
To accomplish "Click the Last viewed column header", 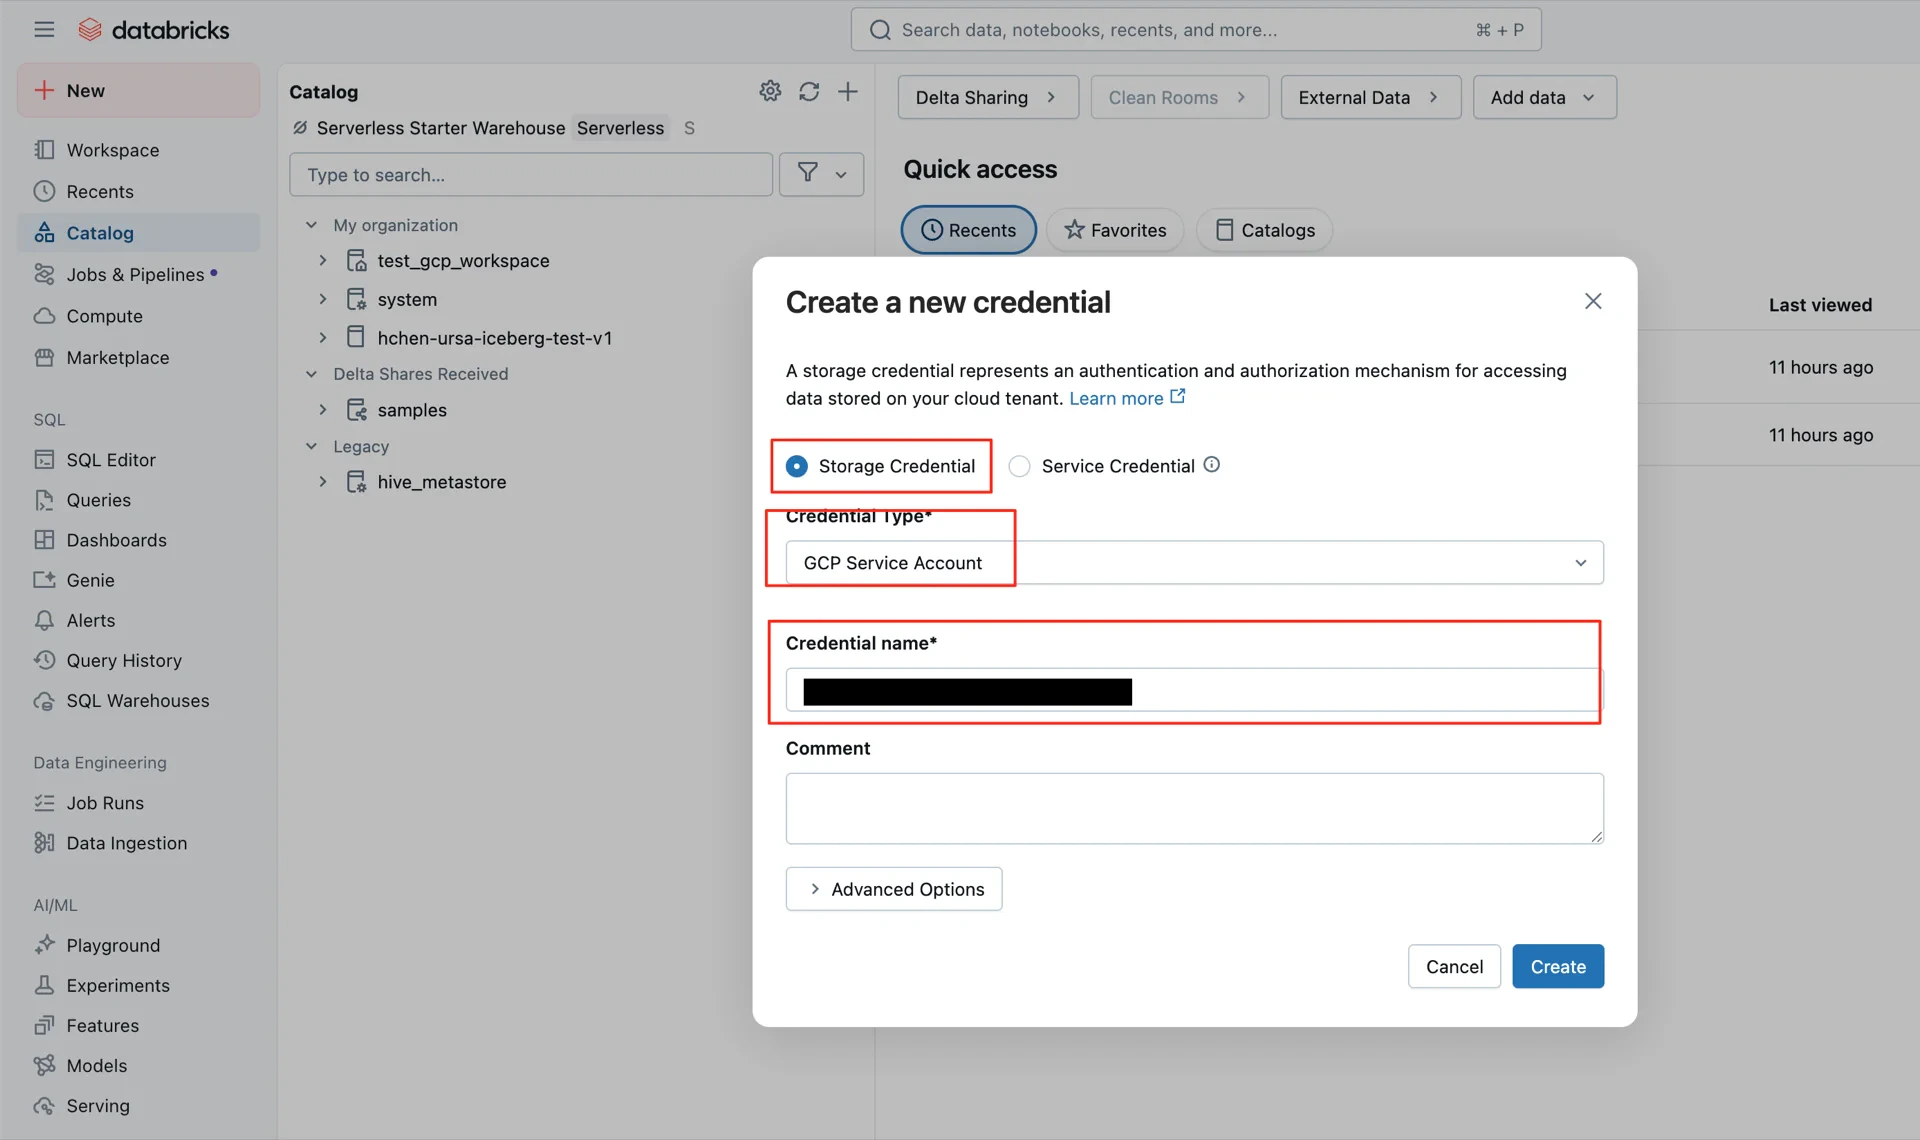I will [1820, 305].
